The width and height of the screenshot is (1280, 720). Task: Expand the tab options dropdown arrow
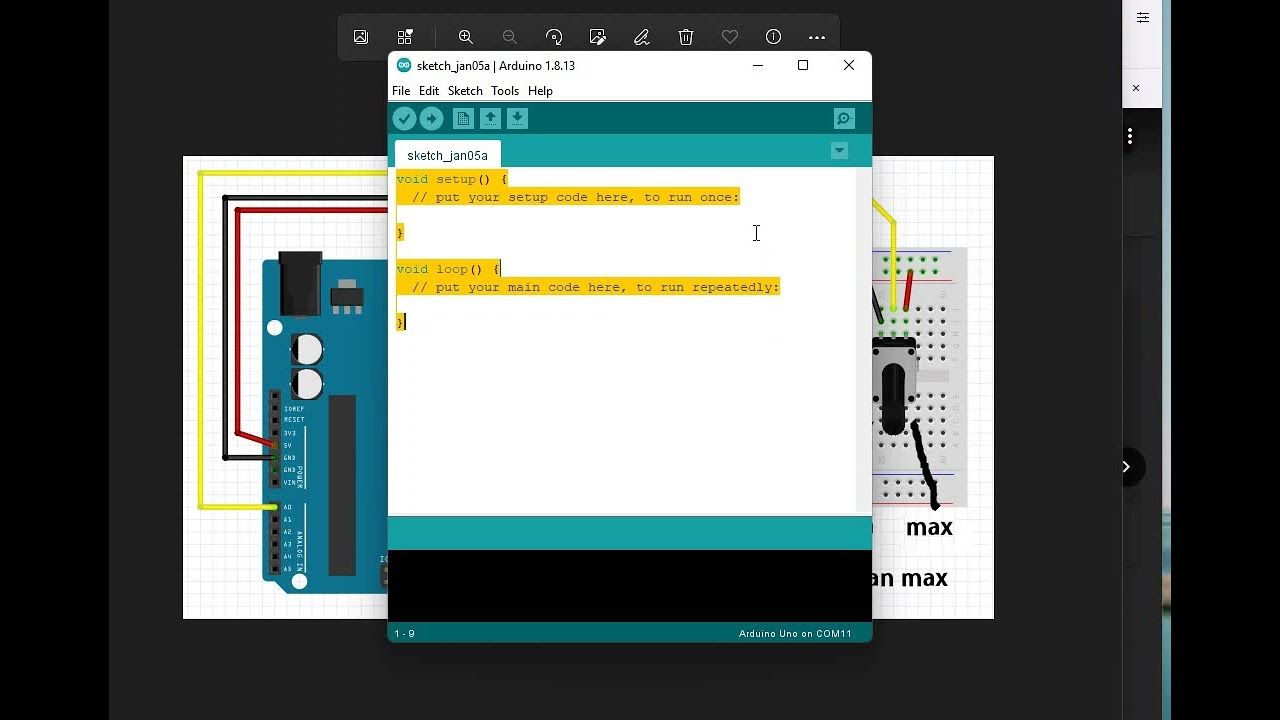click(x=839, y=151)
